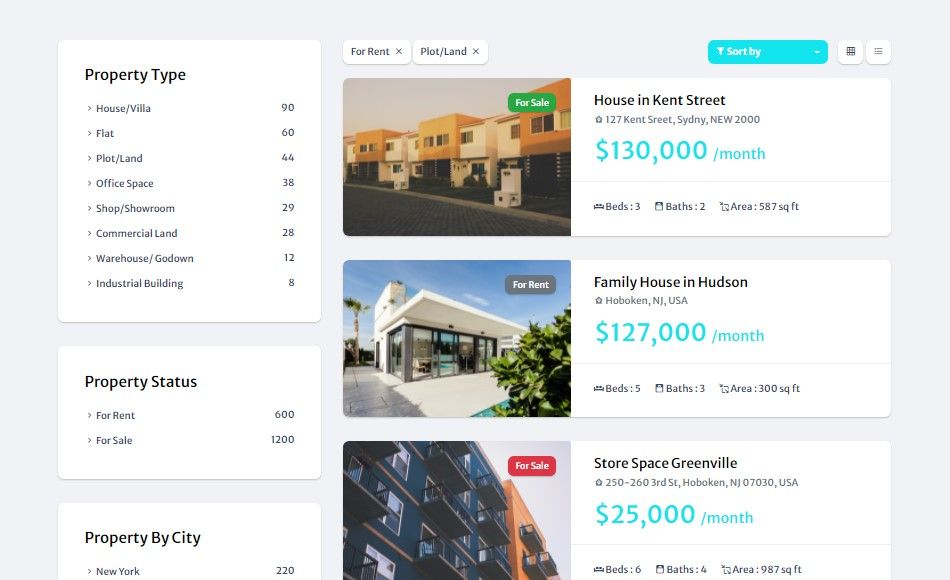Click the red For Sale badge on Store Space
This screenshot has height=580, width=950.
[x=532, y=465]
